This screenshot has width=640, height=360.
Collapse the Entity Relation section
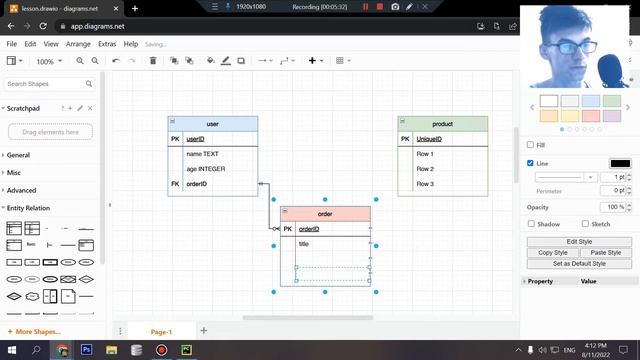28,208
